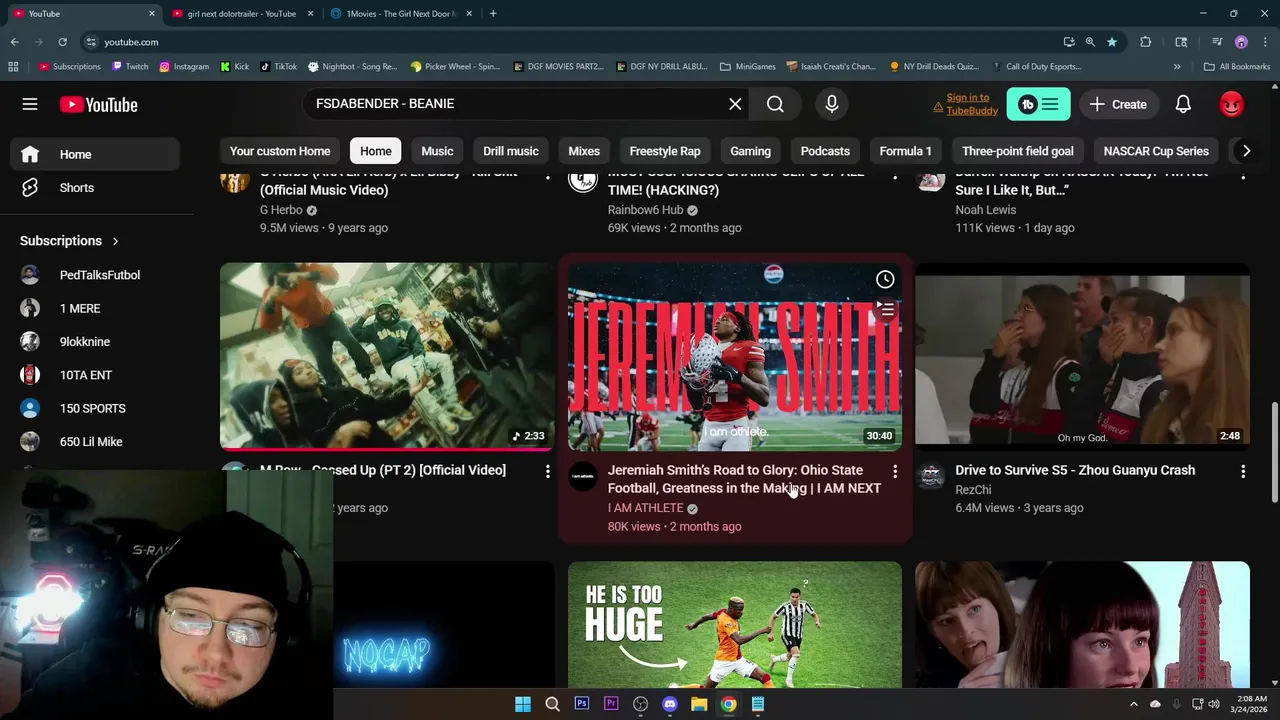The height and width of the screenshot is (720, 1280).
Task: Clear the search box with the X
Action: (735, 104)
